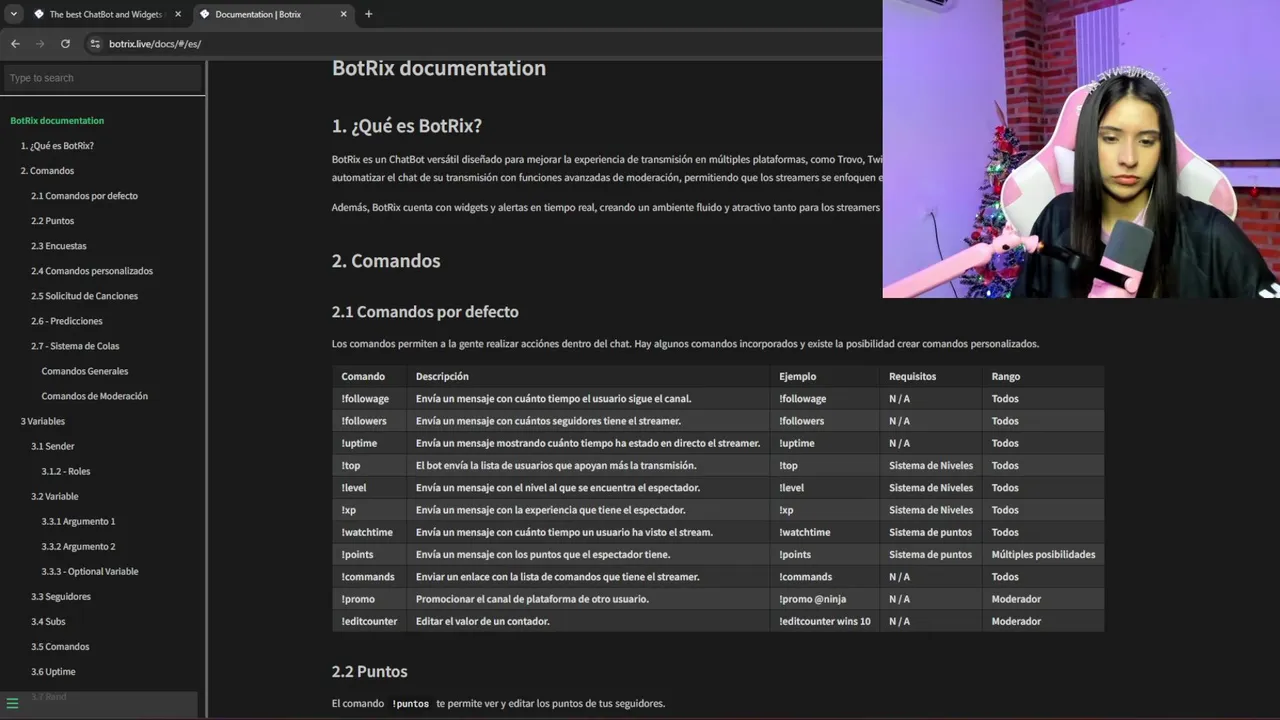
Task: Click the Múltiples posibilidades range cell
Action: click(x=1043, y=554)
